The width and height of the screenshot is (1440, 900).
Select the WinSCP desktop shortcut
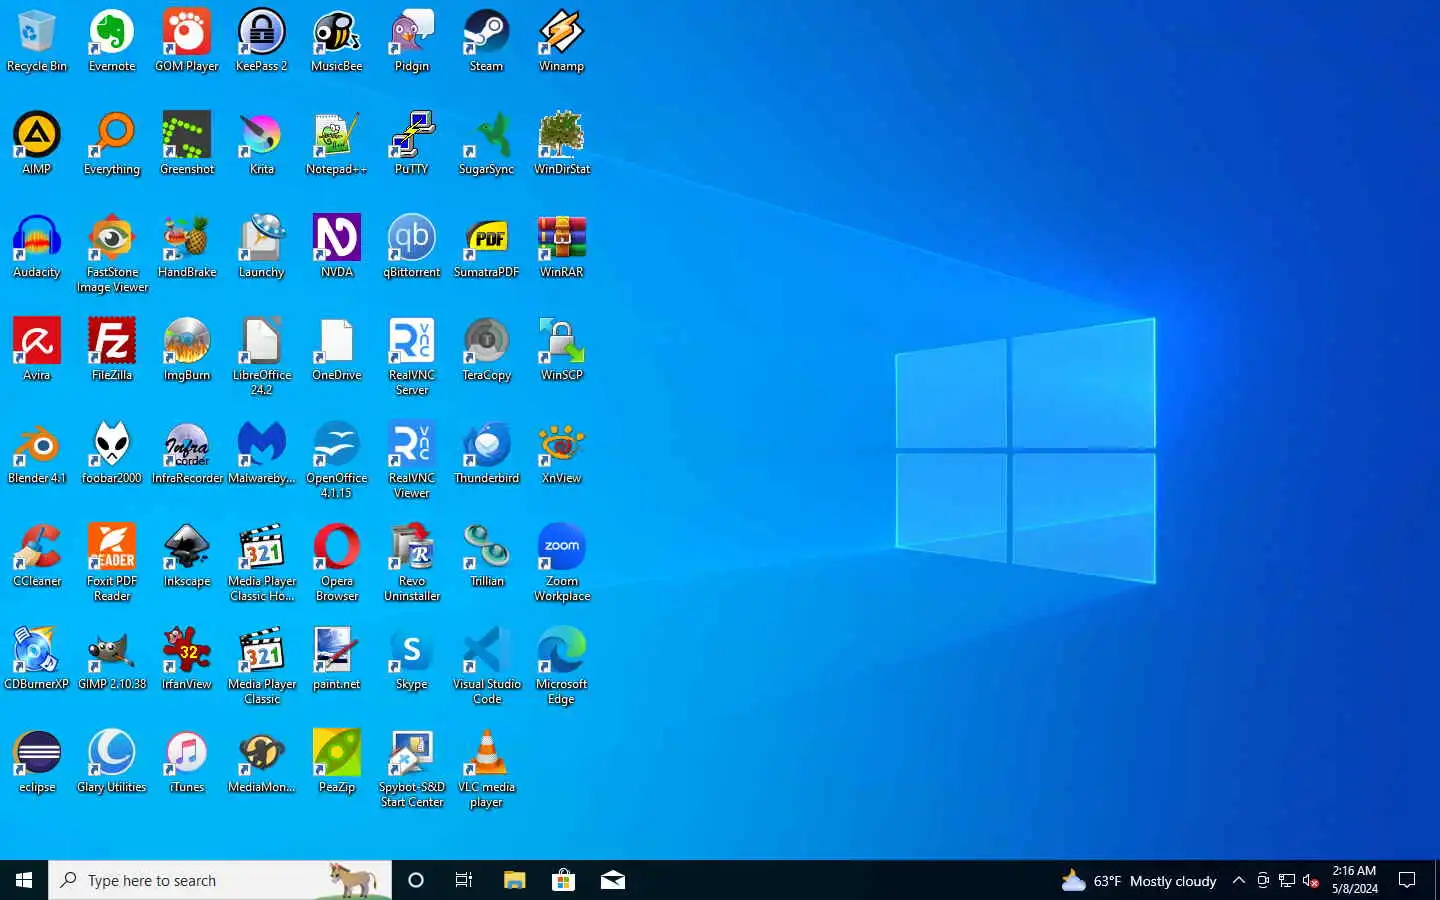pyautogui.click(x=562, y=350)
